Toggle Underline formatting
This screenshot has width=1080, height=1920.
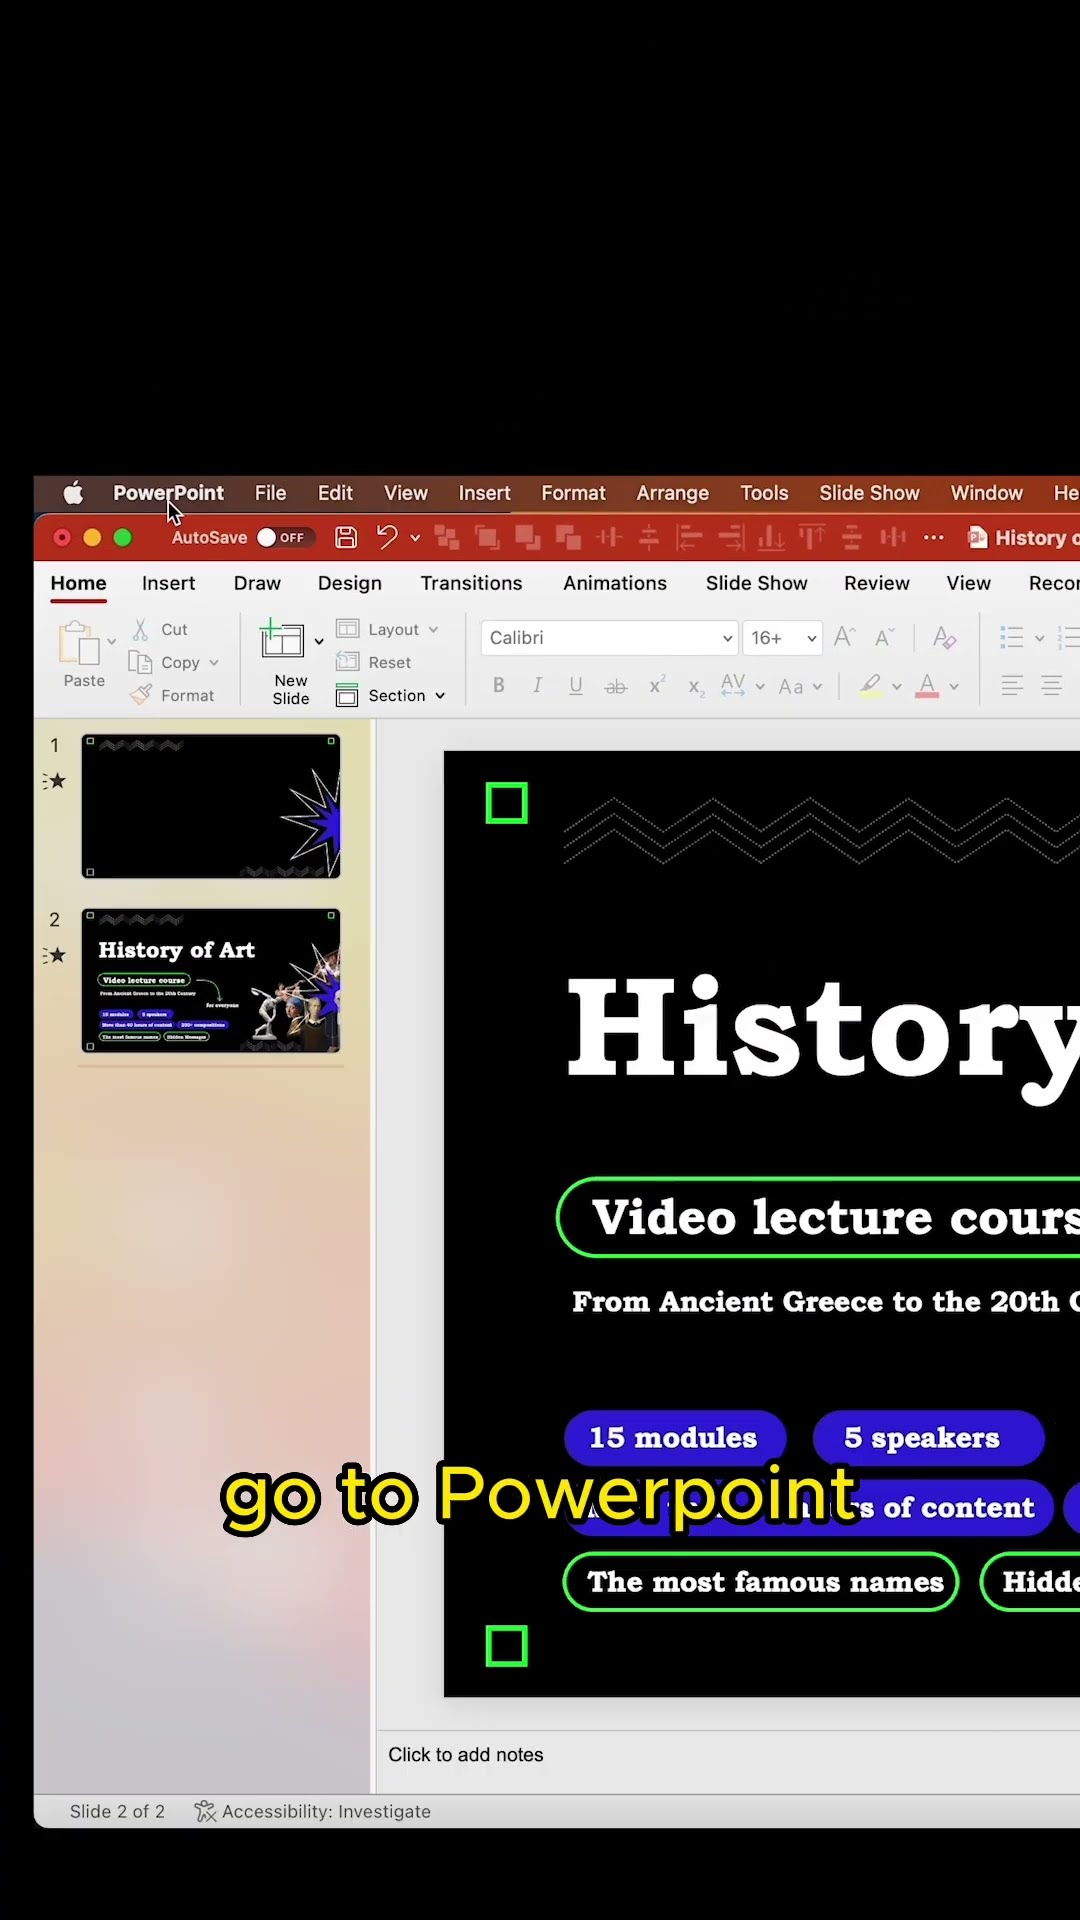(576, 685)
